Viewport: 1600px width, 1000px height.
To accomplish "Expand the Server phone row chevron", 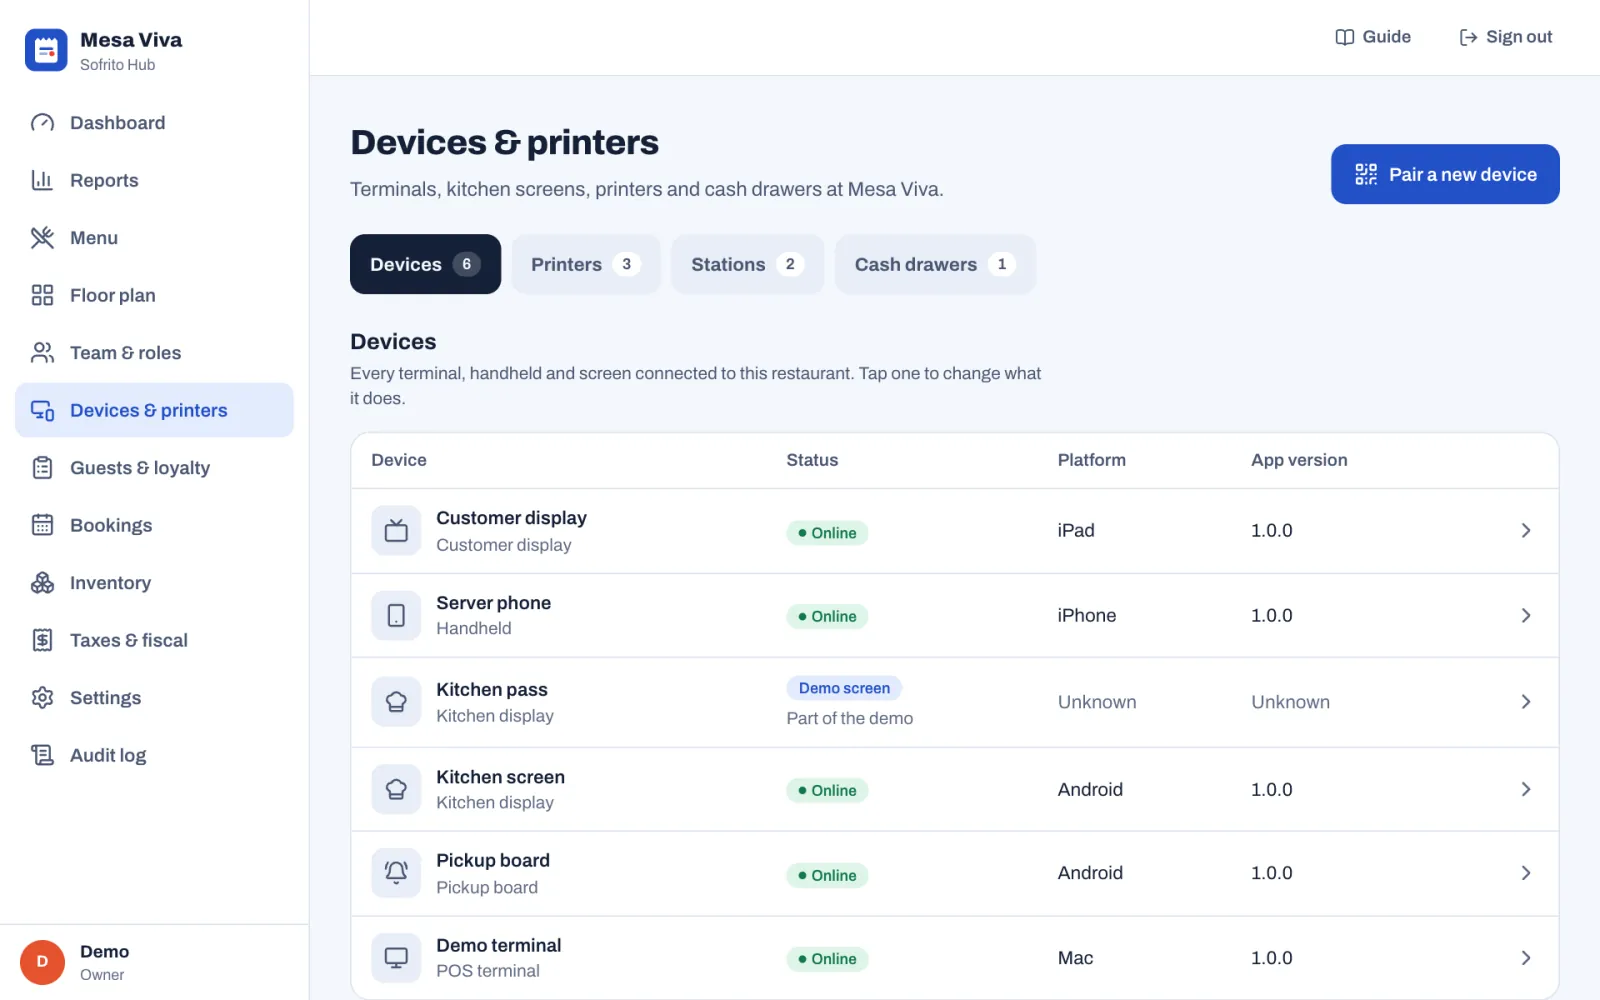I will [x=1526, y=615].
